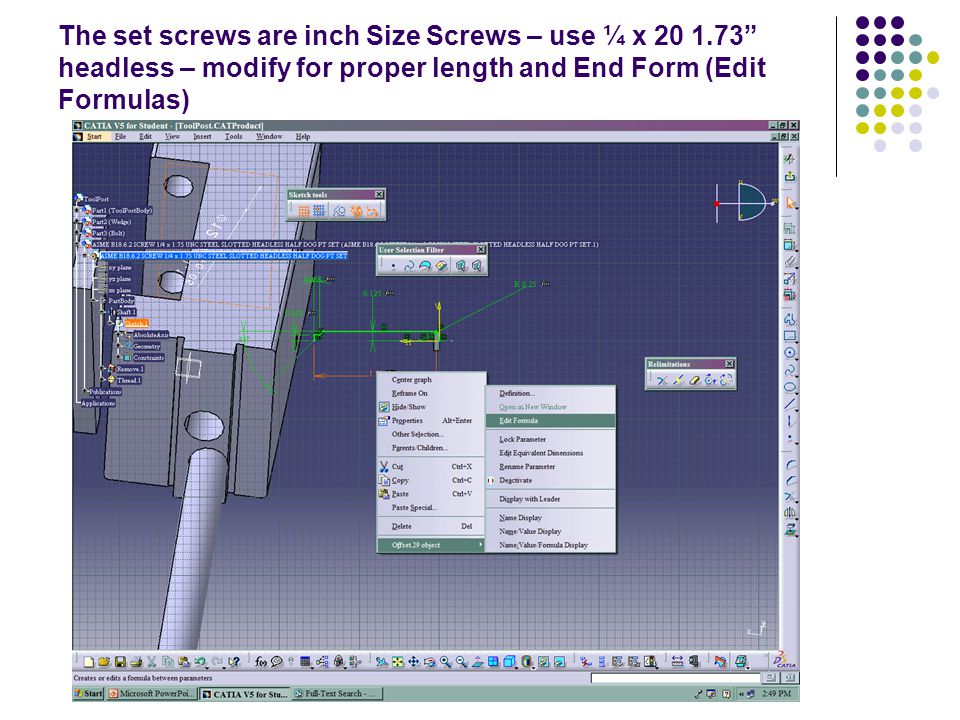
Task: Select the Point filter in User Selection Filter
Action: [x=393, y=266]
